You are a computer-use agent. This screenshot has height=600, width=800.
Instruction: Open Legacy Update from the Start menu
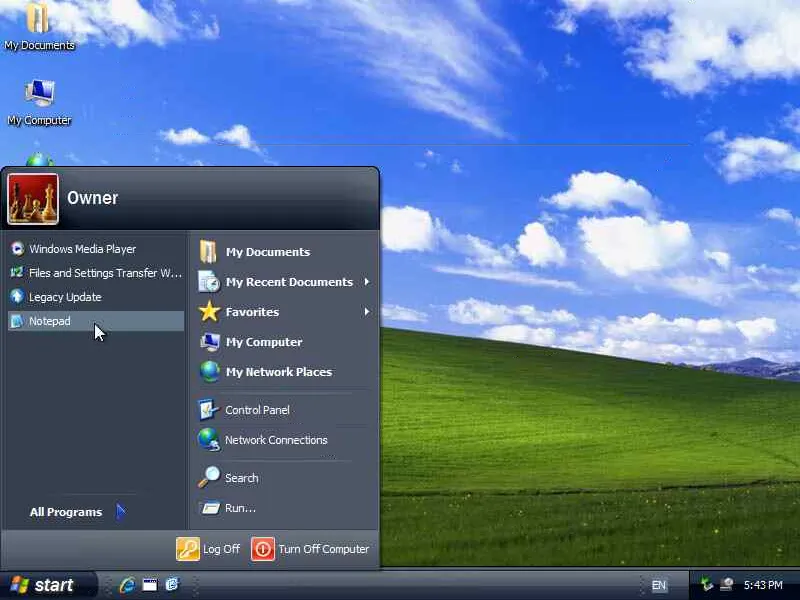tap(96, 297)
